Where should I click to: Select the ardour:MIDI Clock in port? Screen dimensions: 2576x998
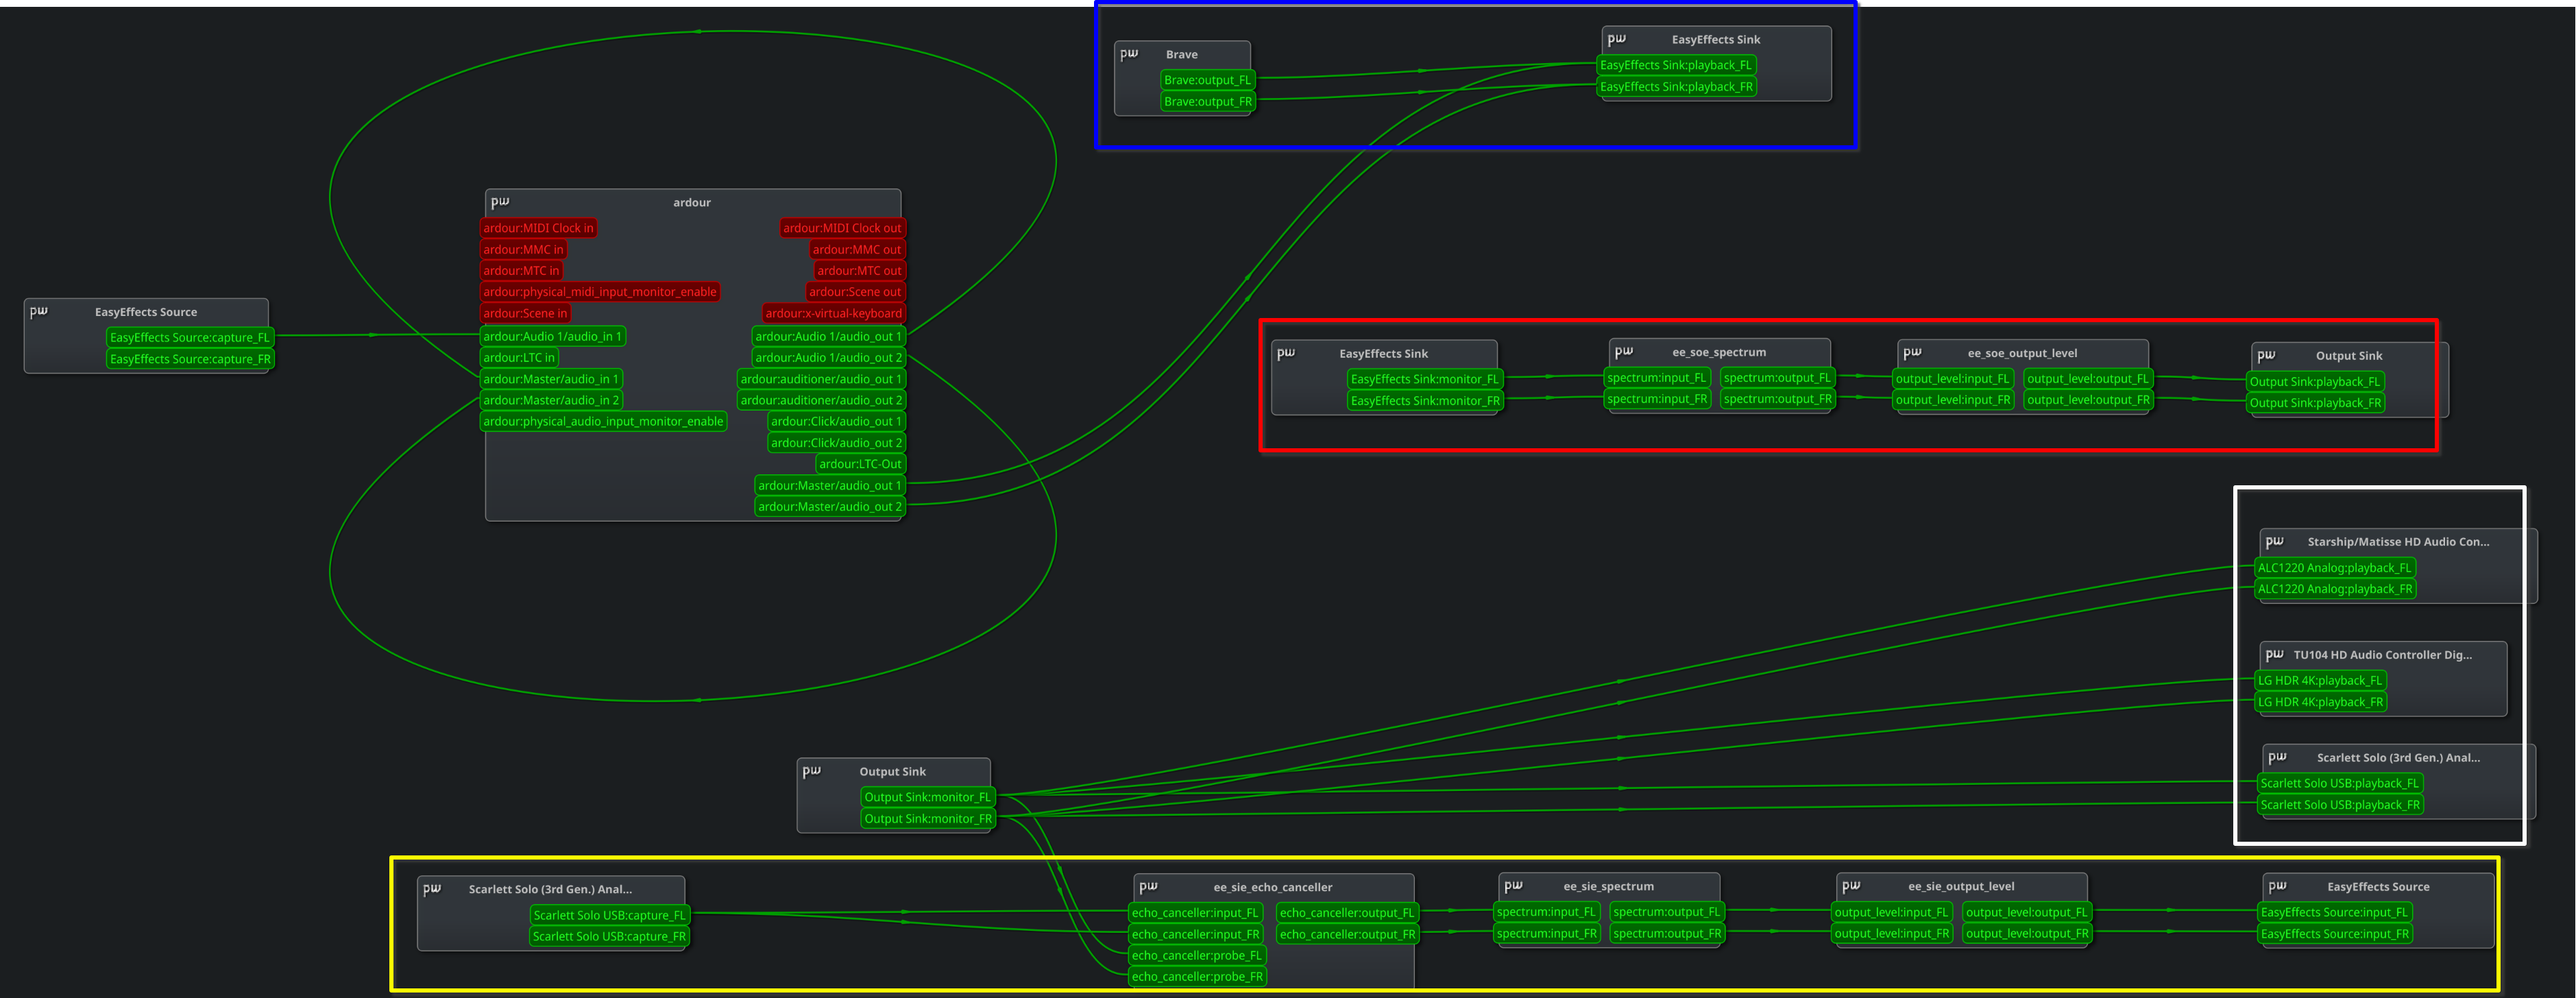pyautogui.click(x=538, y=228)
